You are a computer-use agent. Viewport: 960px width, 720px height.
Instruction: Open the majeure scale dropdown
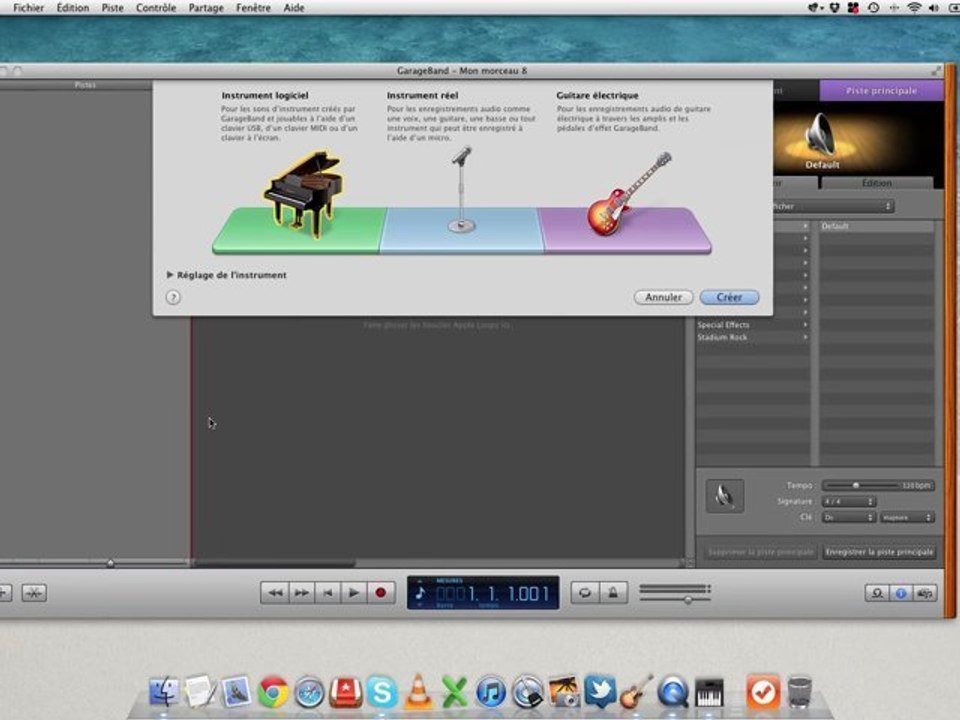pyautogui.click(x=907, y=517)
